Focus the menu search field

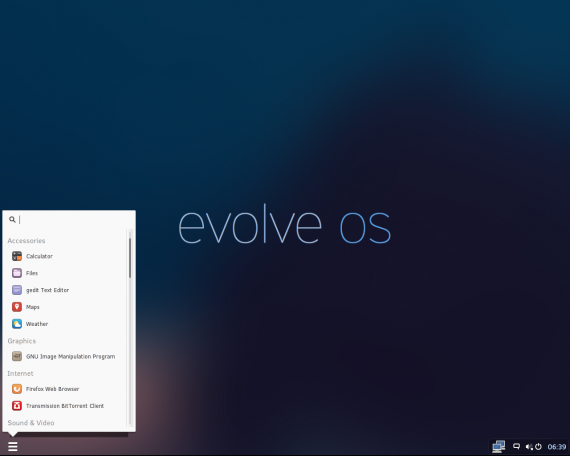(x=69, y=220)
